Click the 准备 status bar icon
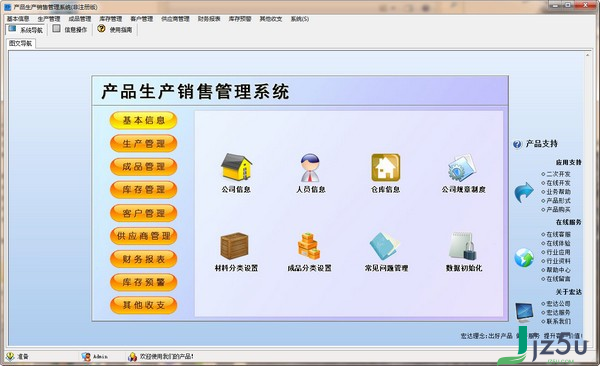The image size is (600, 366). click(x=10, y=356)
